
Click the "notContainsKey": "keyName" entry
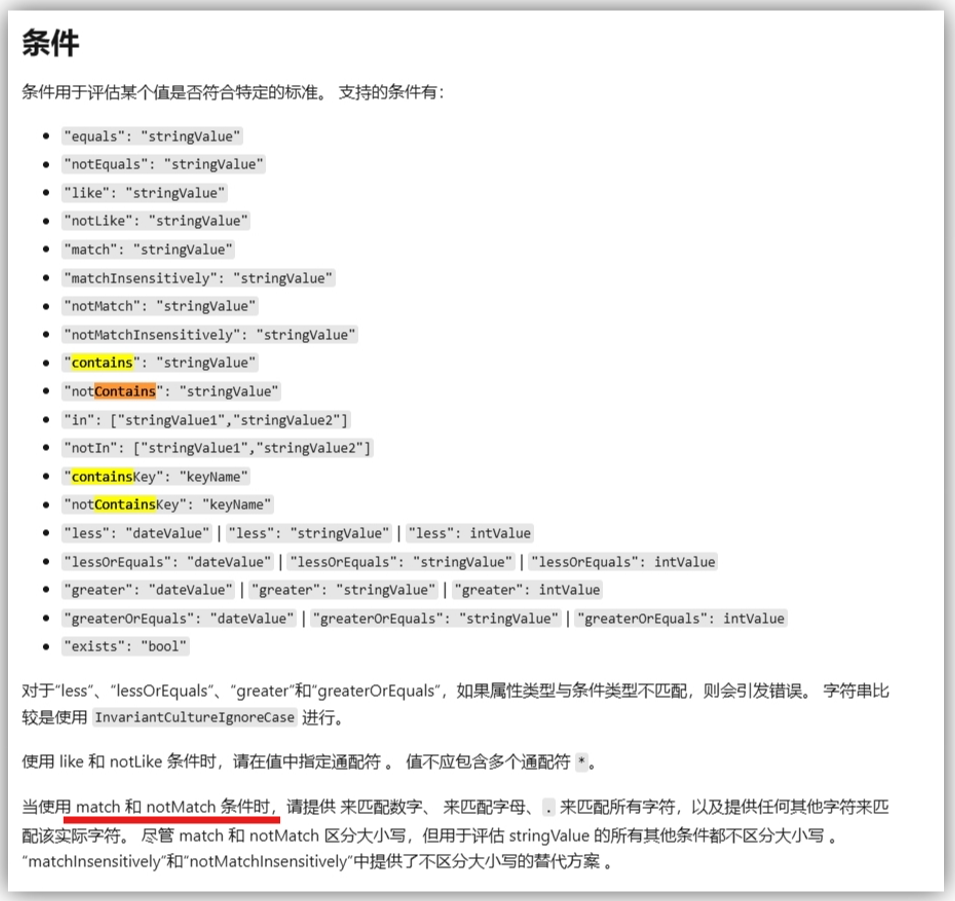coord(167,505)
